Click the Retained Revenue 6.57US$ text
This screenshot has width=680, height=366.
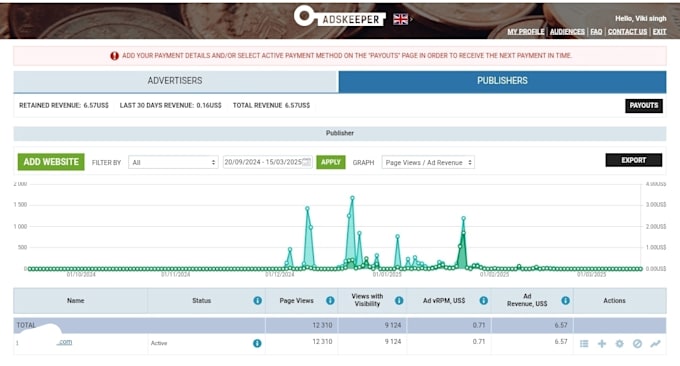pos(64,105)
